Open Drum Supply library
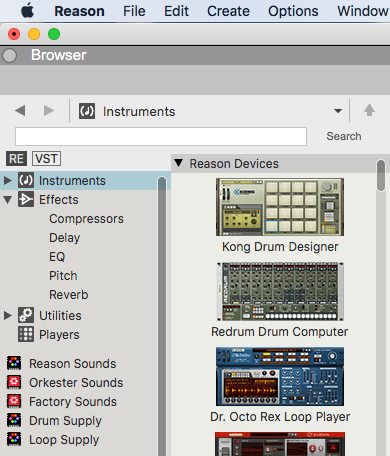The image size is (390, 456). pos(65,421)
